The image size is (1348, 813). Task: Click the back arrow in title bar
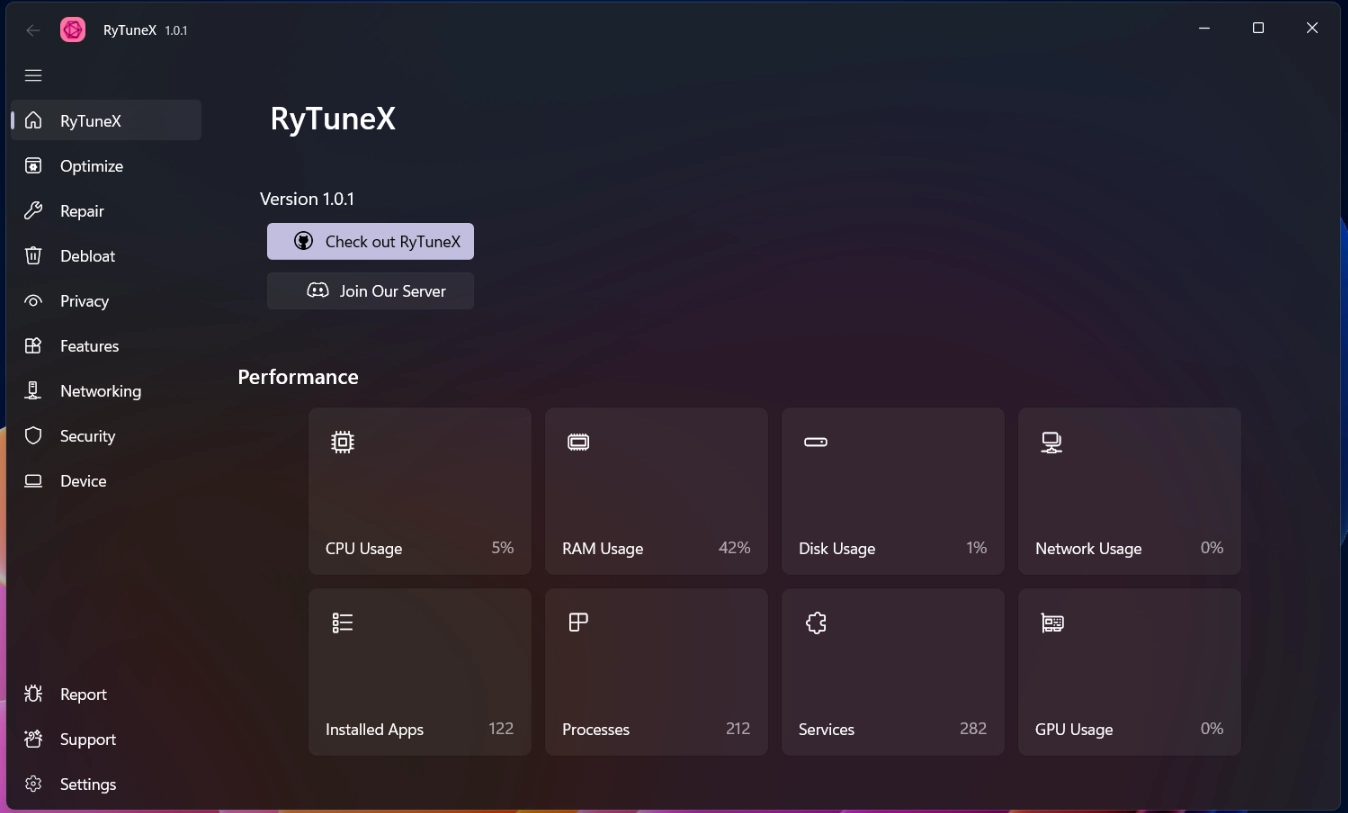point(33,30)
